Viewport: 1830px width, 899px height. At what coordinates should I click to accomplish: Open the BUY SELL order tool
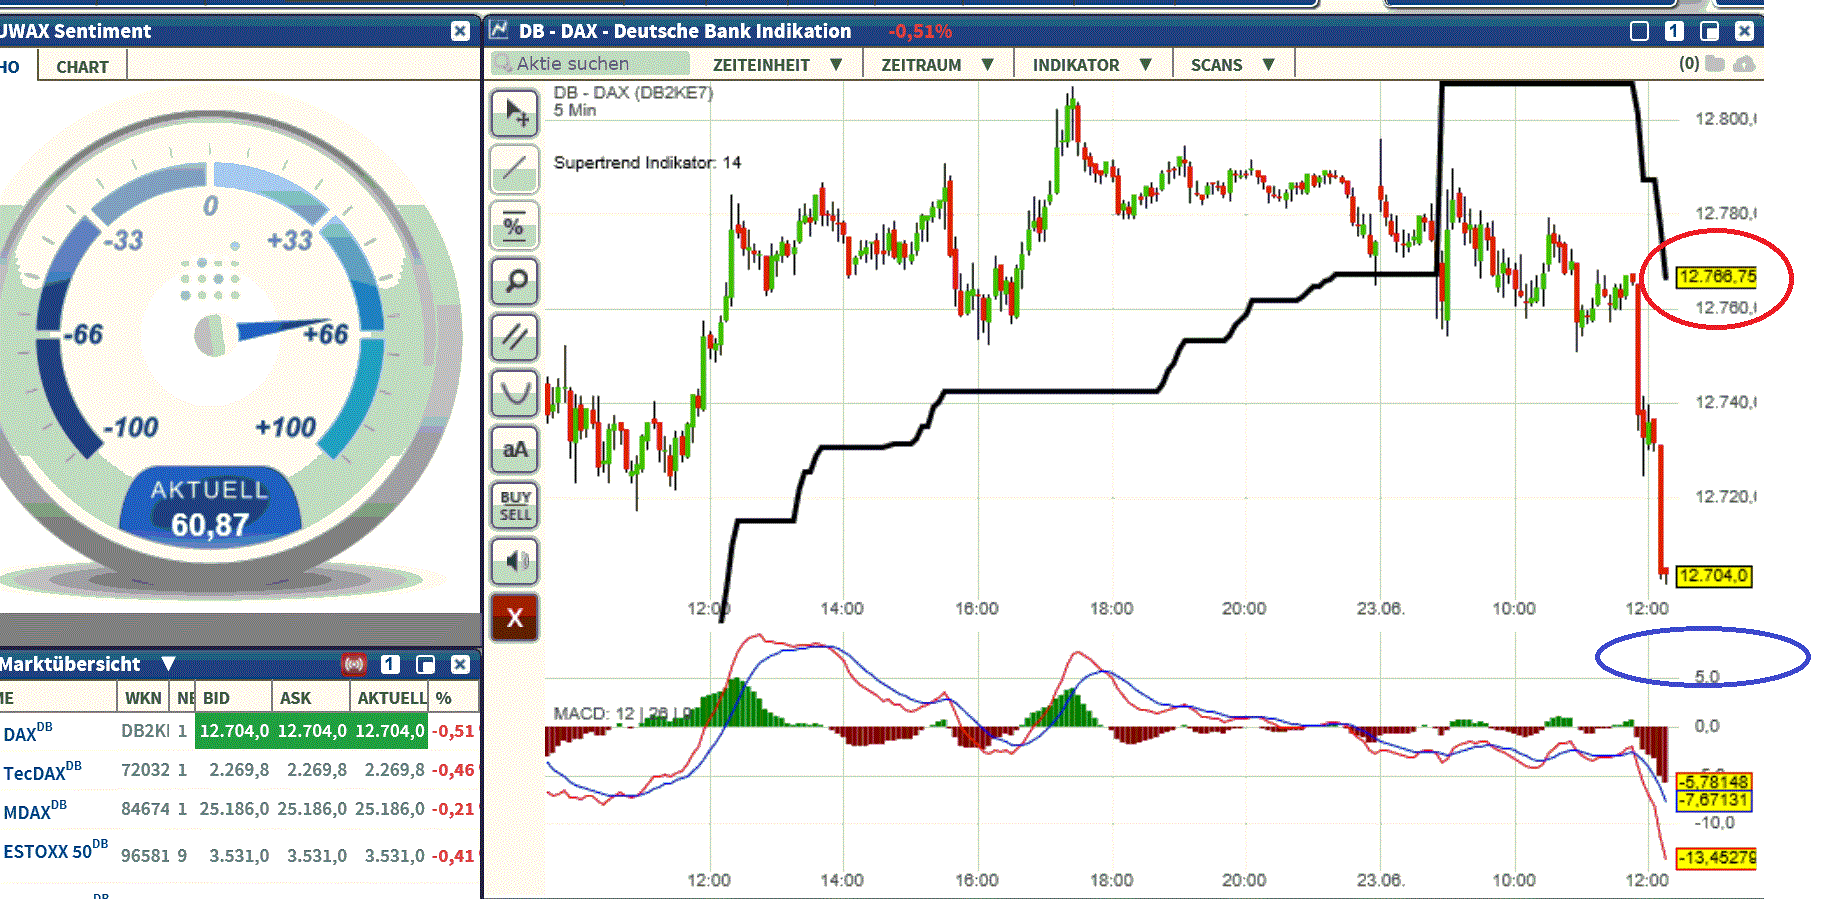515,505
